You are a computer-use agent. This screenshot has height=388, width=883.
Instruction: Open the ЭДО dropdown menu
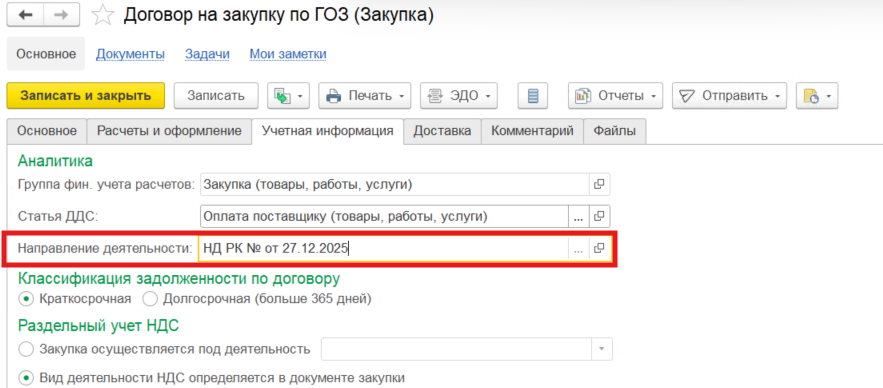click(459, 96)
